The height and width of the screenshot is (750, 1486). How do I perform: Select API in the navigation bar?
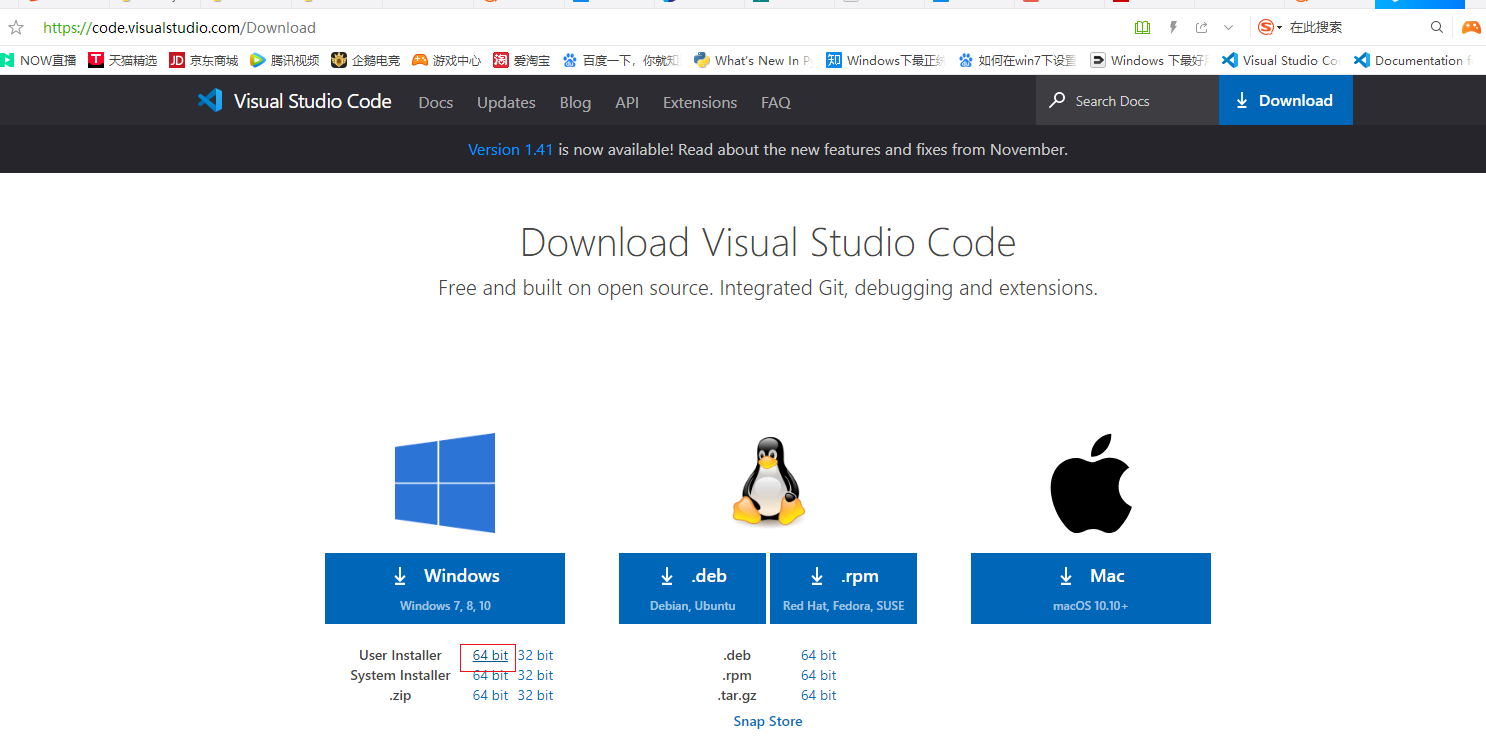(627, 102)
